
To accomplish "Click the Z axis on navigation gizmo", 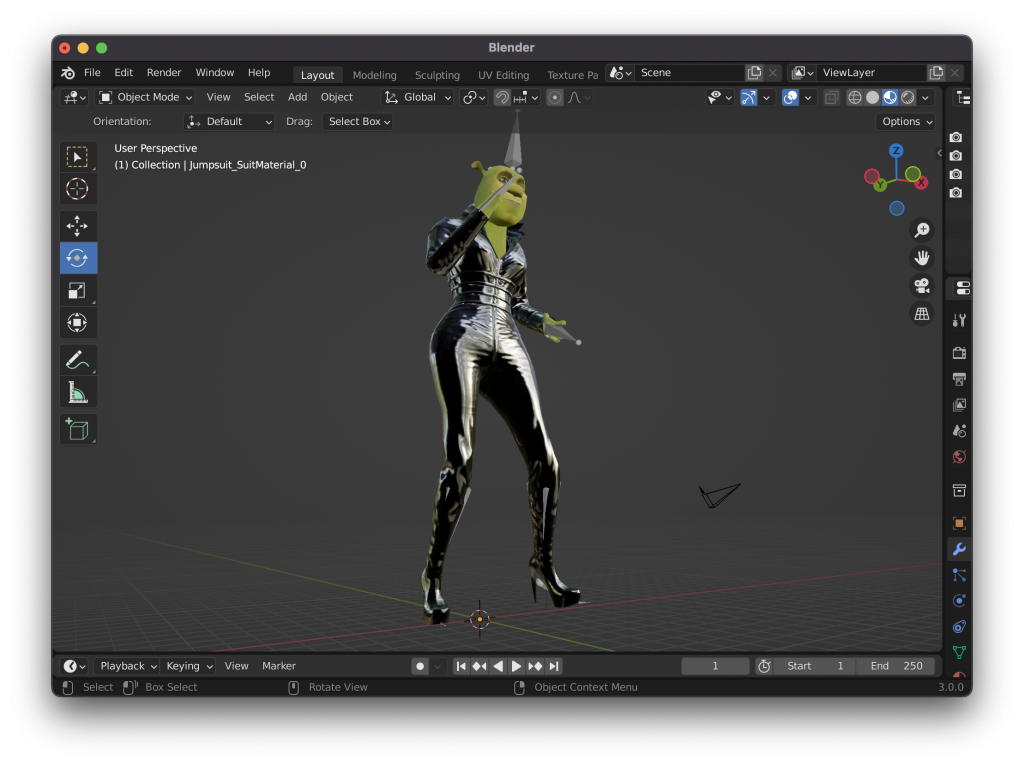I will pyautogui.click(x=896, y=150).
